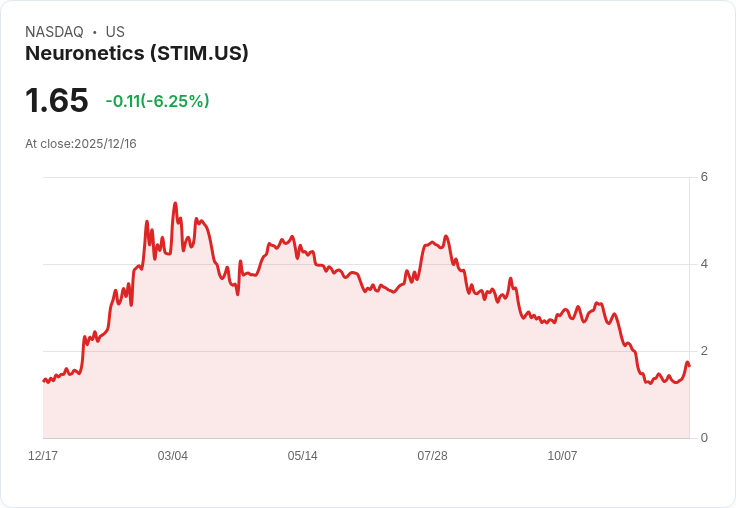
Task: Select the 05/14 date on the x-axis
Action: [x=303, y=456]
